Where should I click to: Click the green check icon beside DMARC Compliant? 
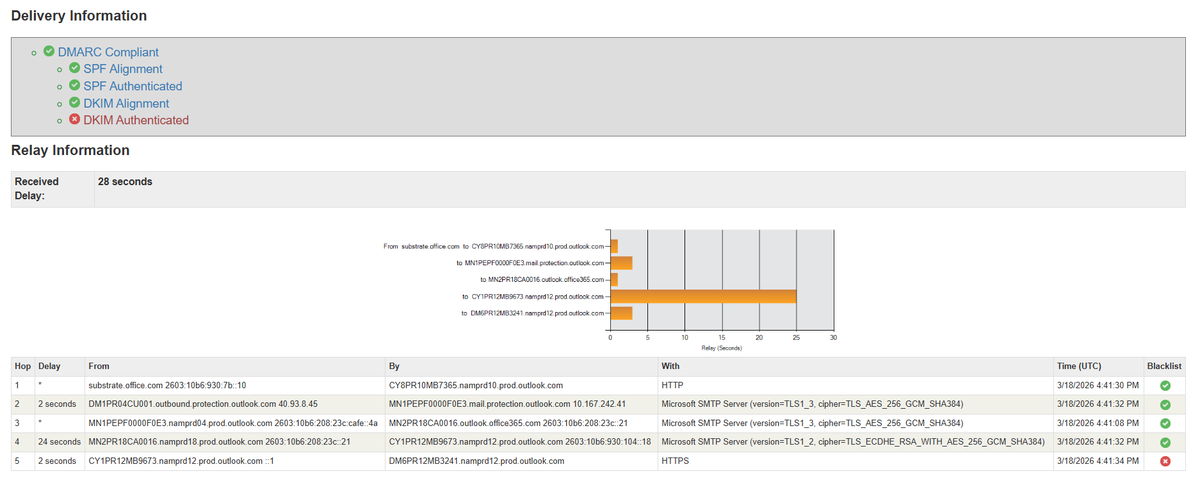pyautogui.click(x=49, y=52)
